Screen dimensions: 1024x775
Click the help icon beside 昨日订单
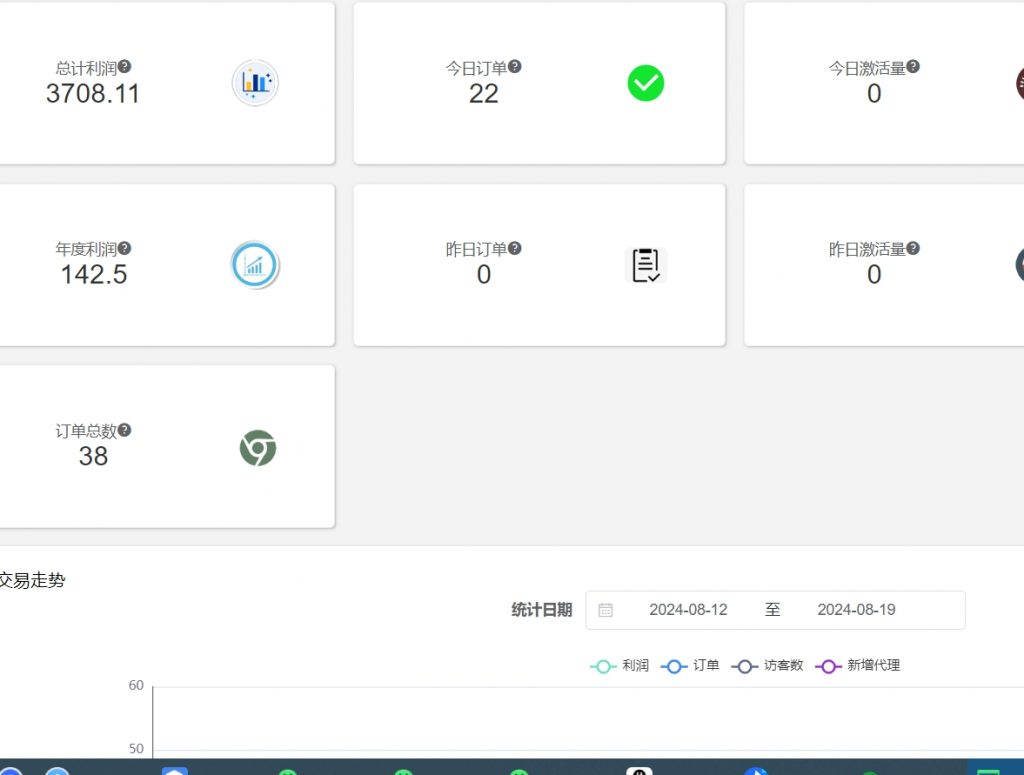[x=515, y=248]
